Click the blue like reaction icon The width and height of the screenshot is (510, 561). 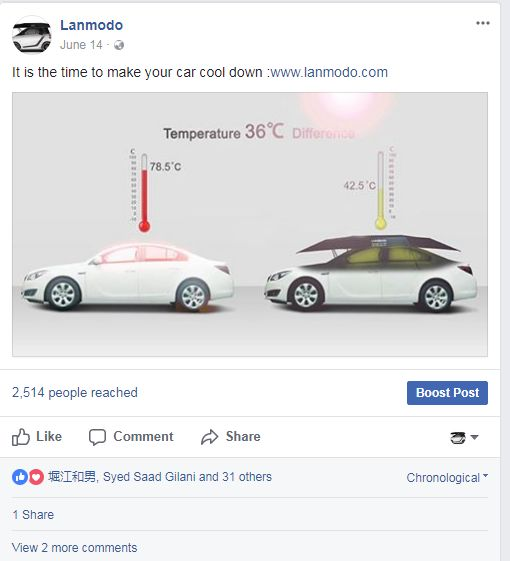point(20,477)
